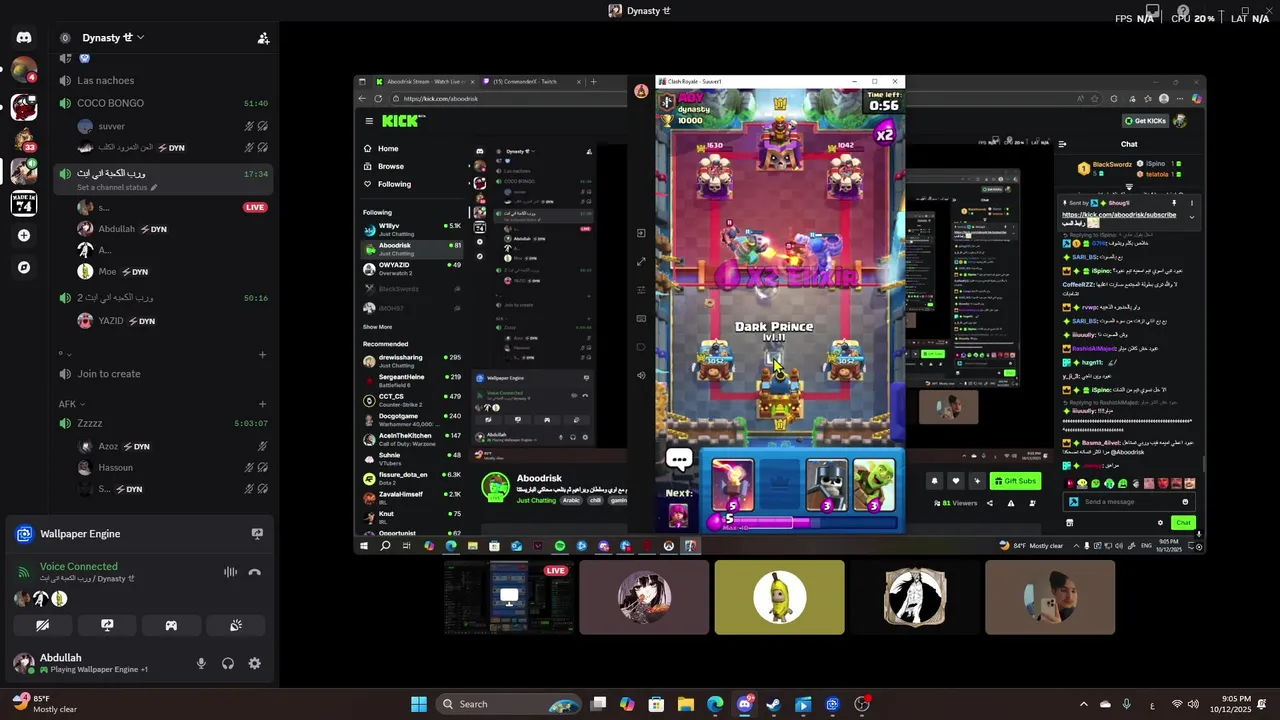Select the LIVE stream thumbnail tile
Image resolution: width=1280 pixels, height=720 pixels.
point(509,598)
